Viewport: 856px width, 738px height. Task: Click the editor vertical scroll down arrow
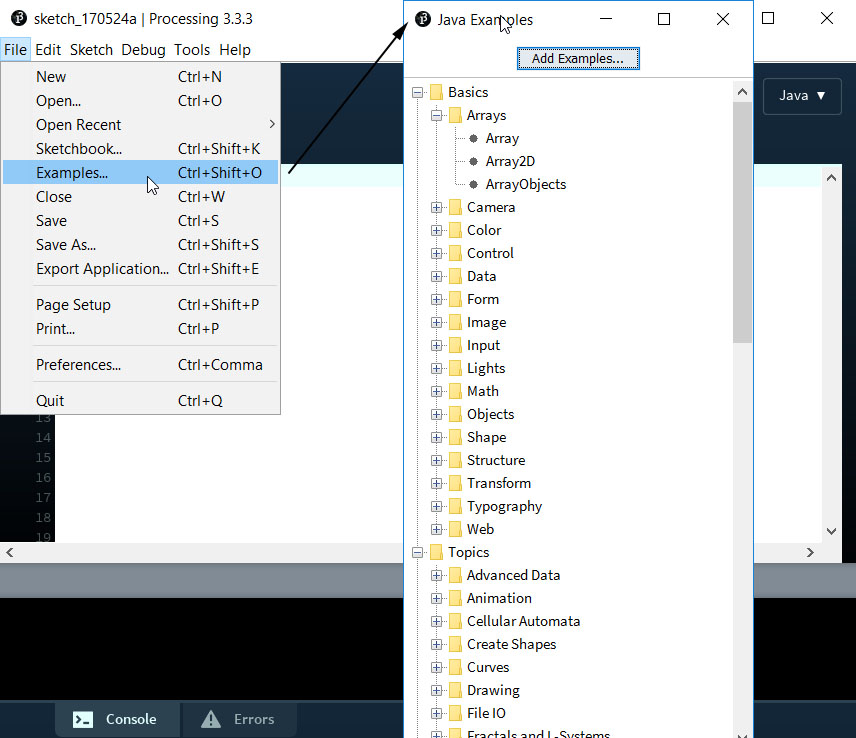(x=831, y=531)
